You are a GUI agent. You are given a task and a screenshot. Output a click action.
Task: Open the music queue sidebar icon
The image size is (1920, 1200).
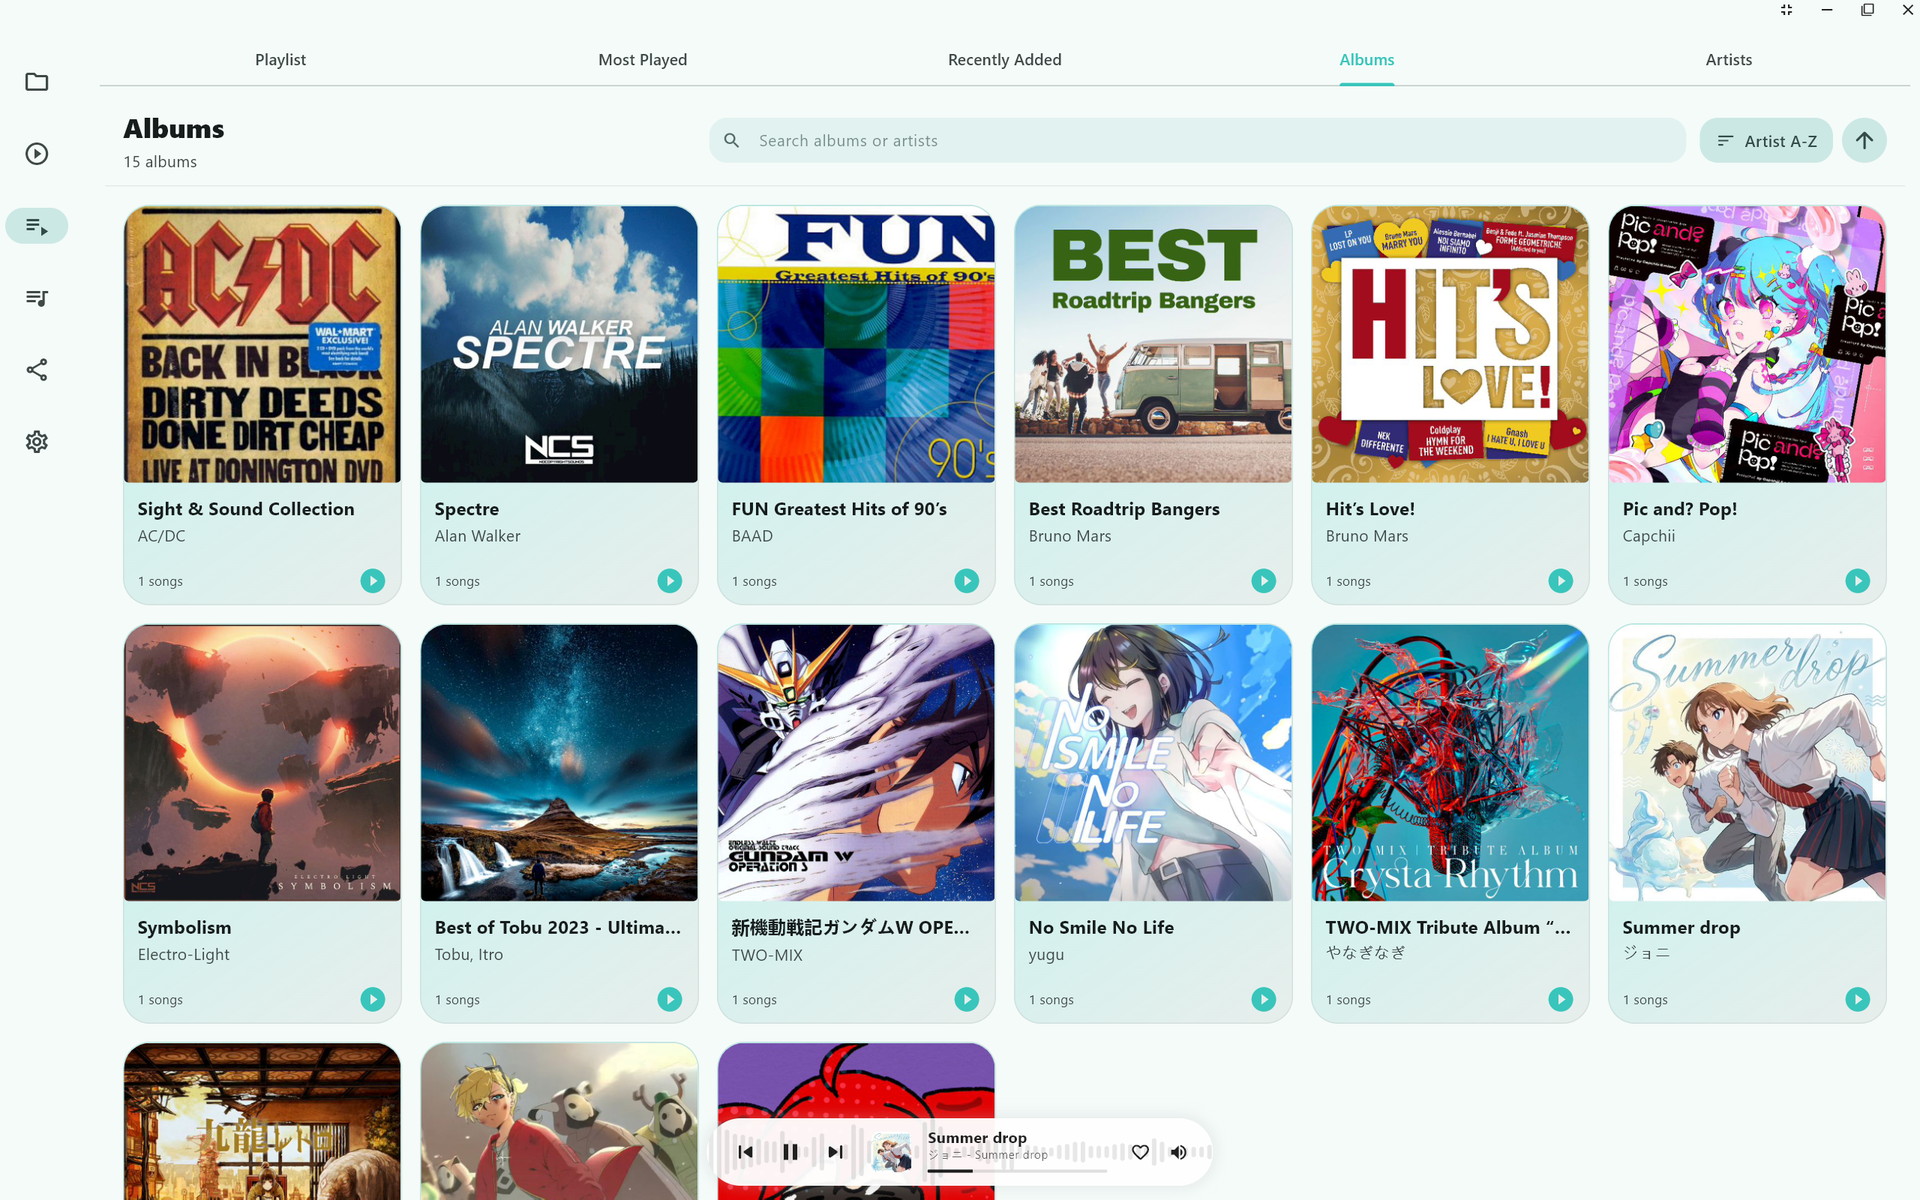point(37,298)
